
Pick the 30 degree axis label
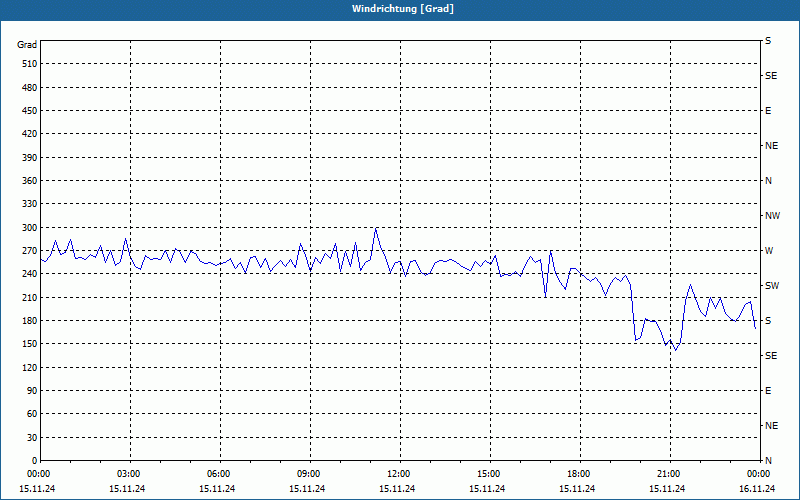coord(32,437)
